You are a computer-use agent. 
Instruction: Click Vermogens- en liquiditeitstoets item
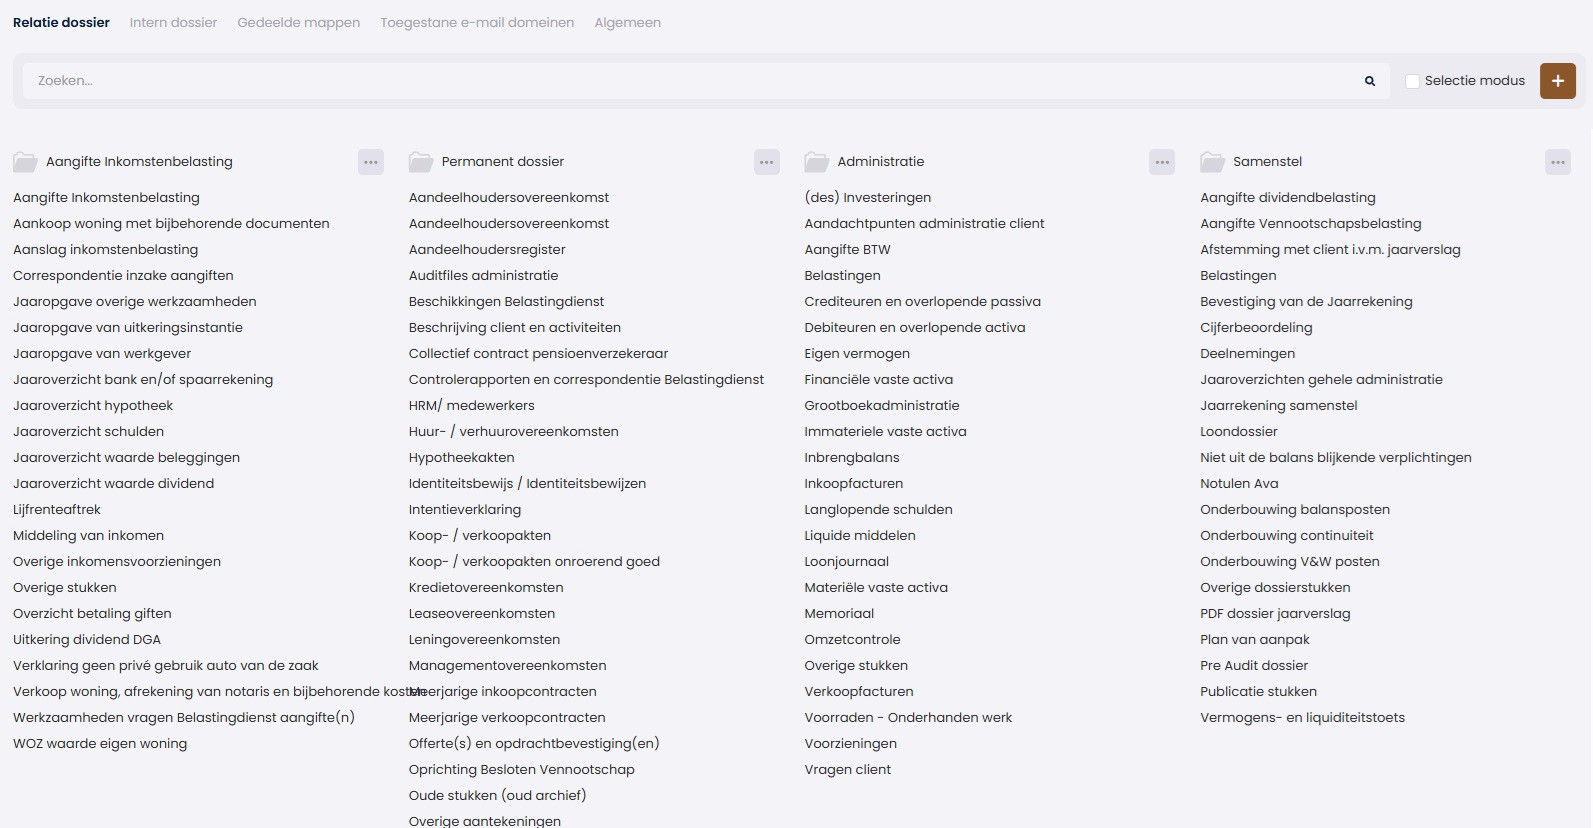[x=1302, y=718]
